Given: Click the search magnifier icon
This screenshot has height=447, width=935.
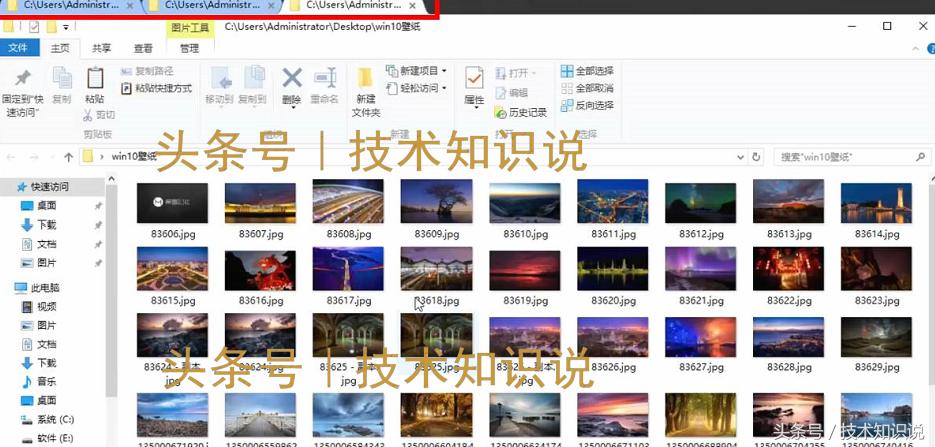Looking at the screenshot, I should (921, 157).
